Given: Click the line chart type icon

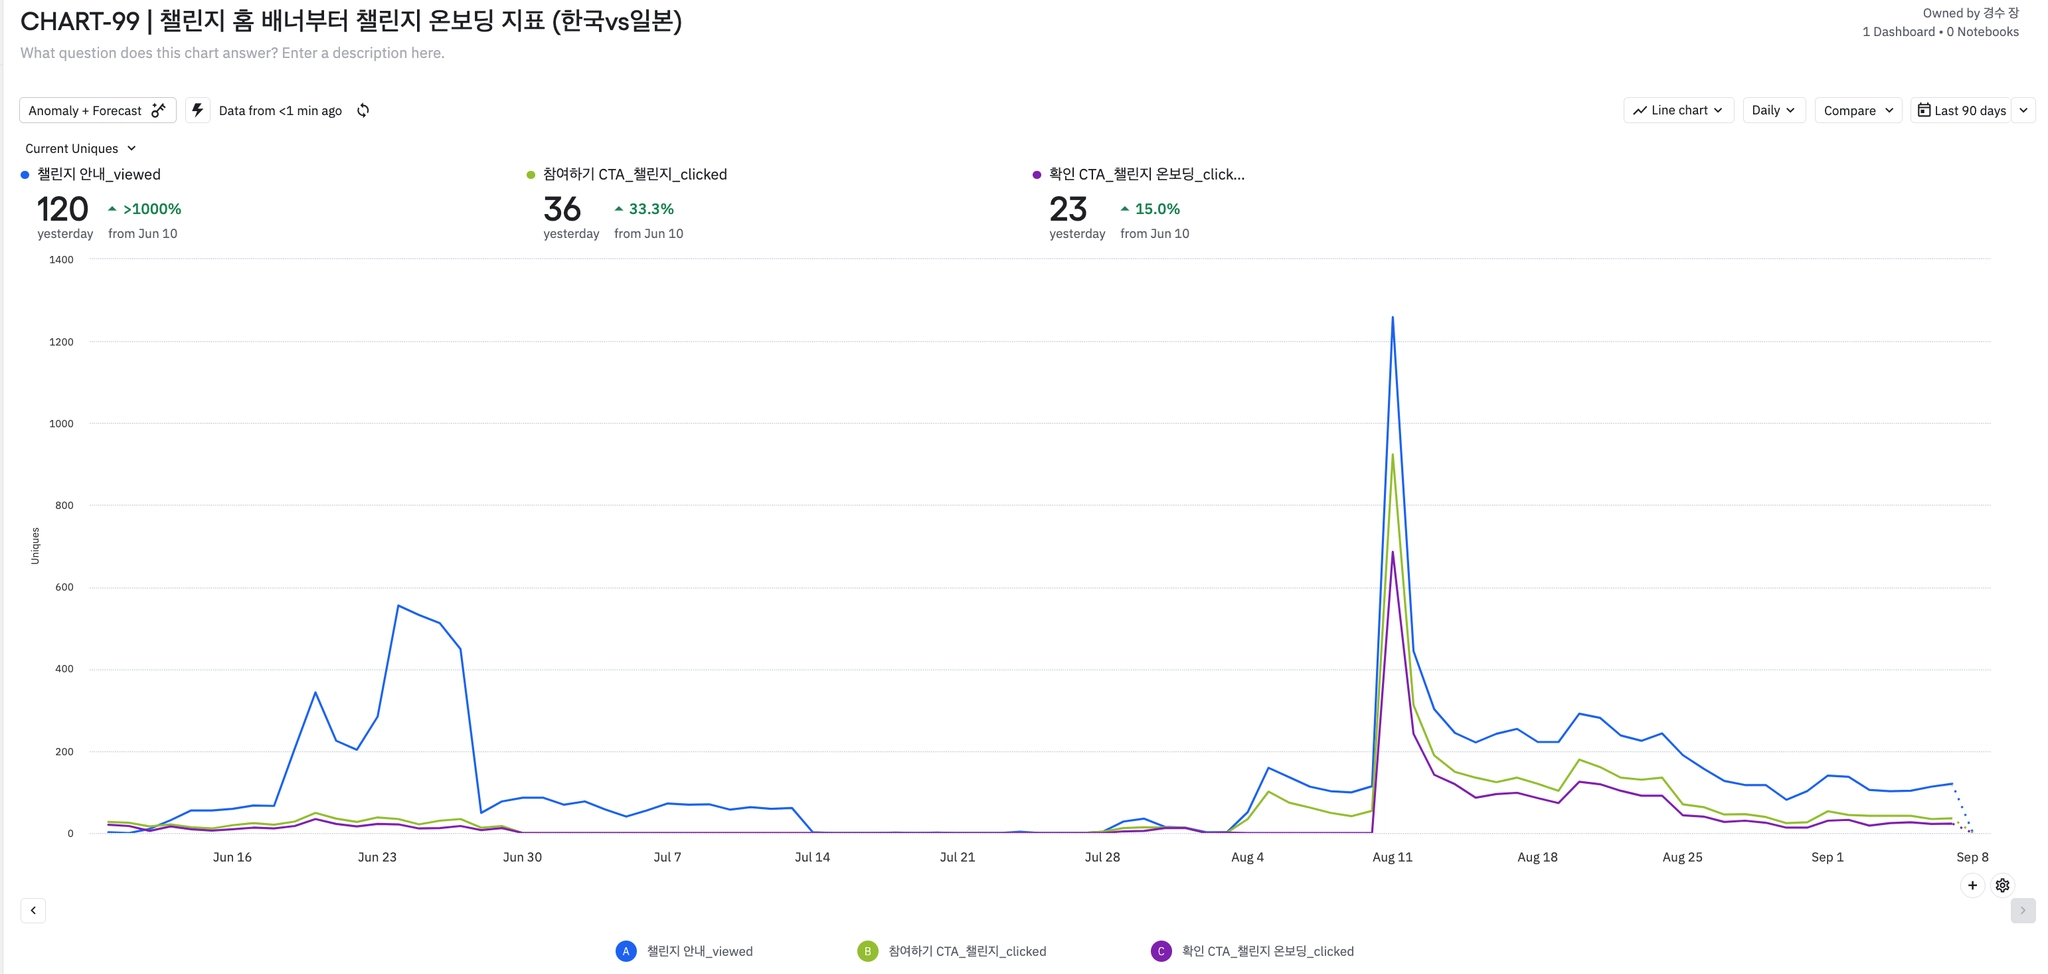Looking at the screenshot, I should pos(1640,110).
